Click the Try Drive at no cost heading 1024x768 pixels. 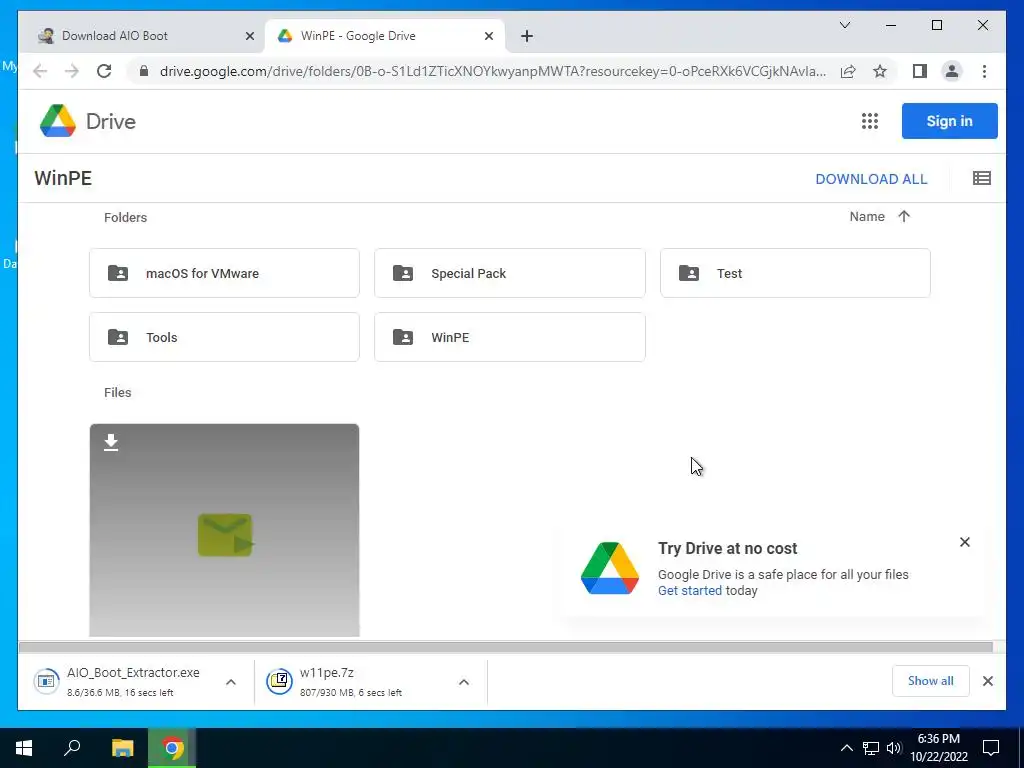[728, 548]
